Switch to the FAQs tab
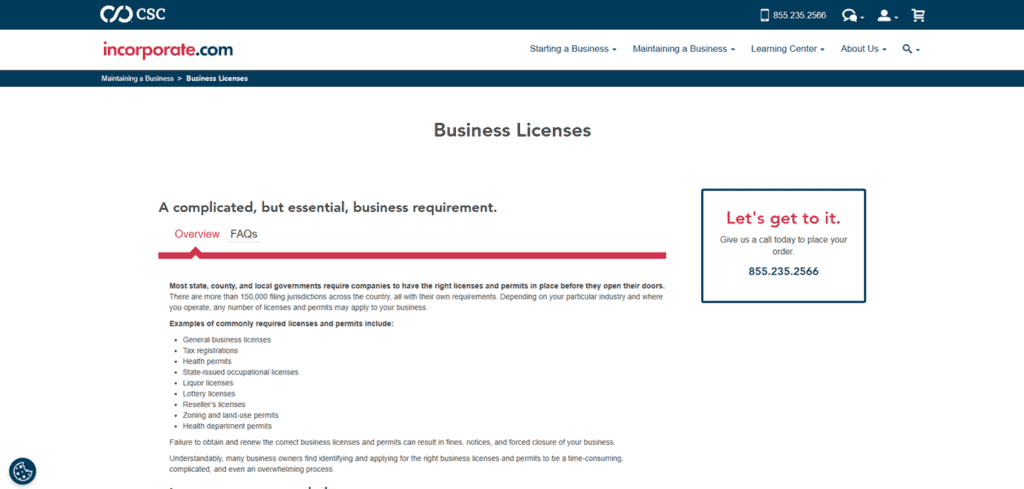The width and height of the screenshot is (1024, 489). (x=244, y=234)
